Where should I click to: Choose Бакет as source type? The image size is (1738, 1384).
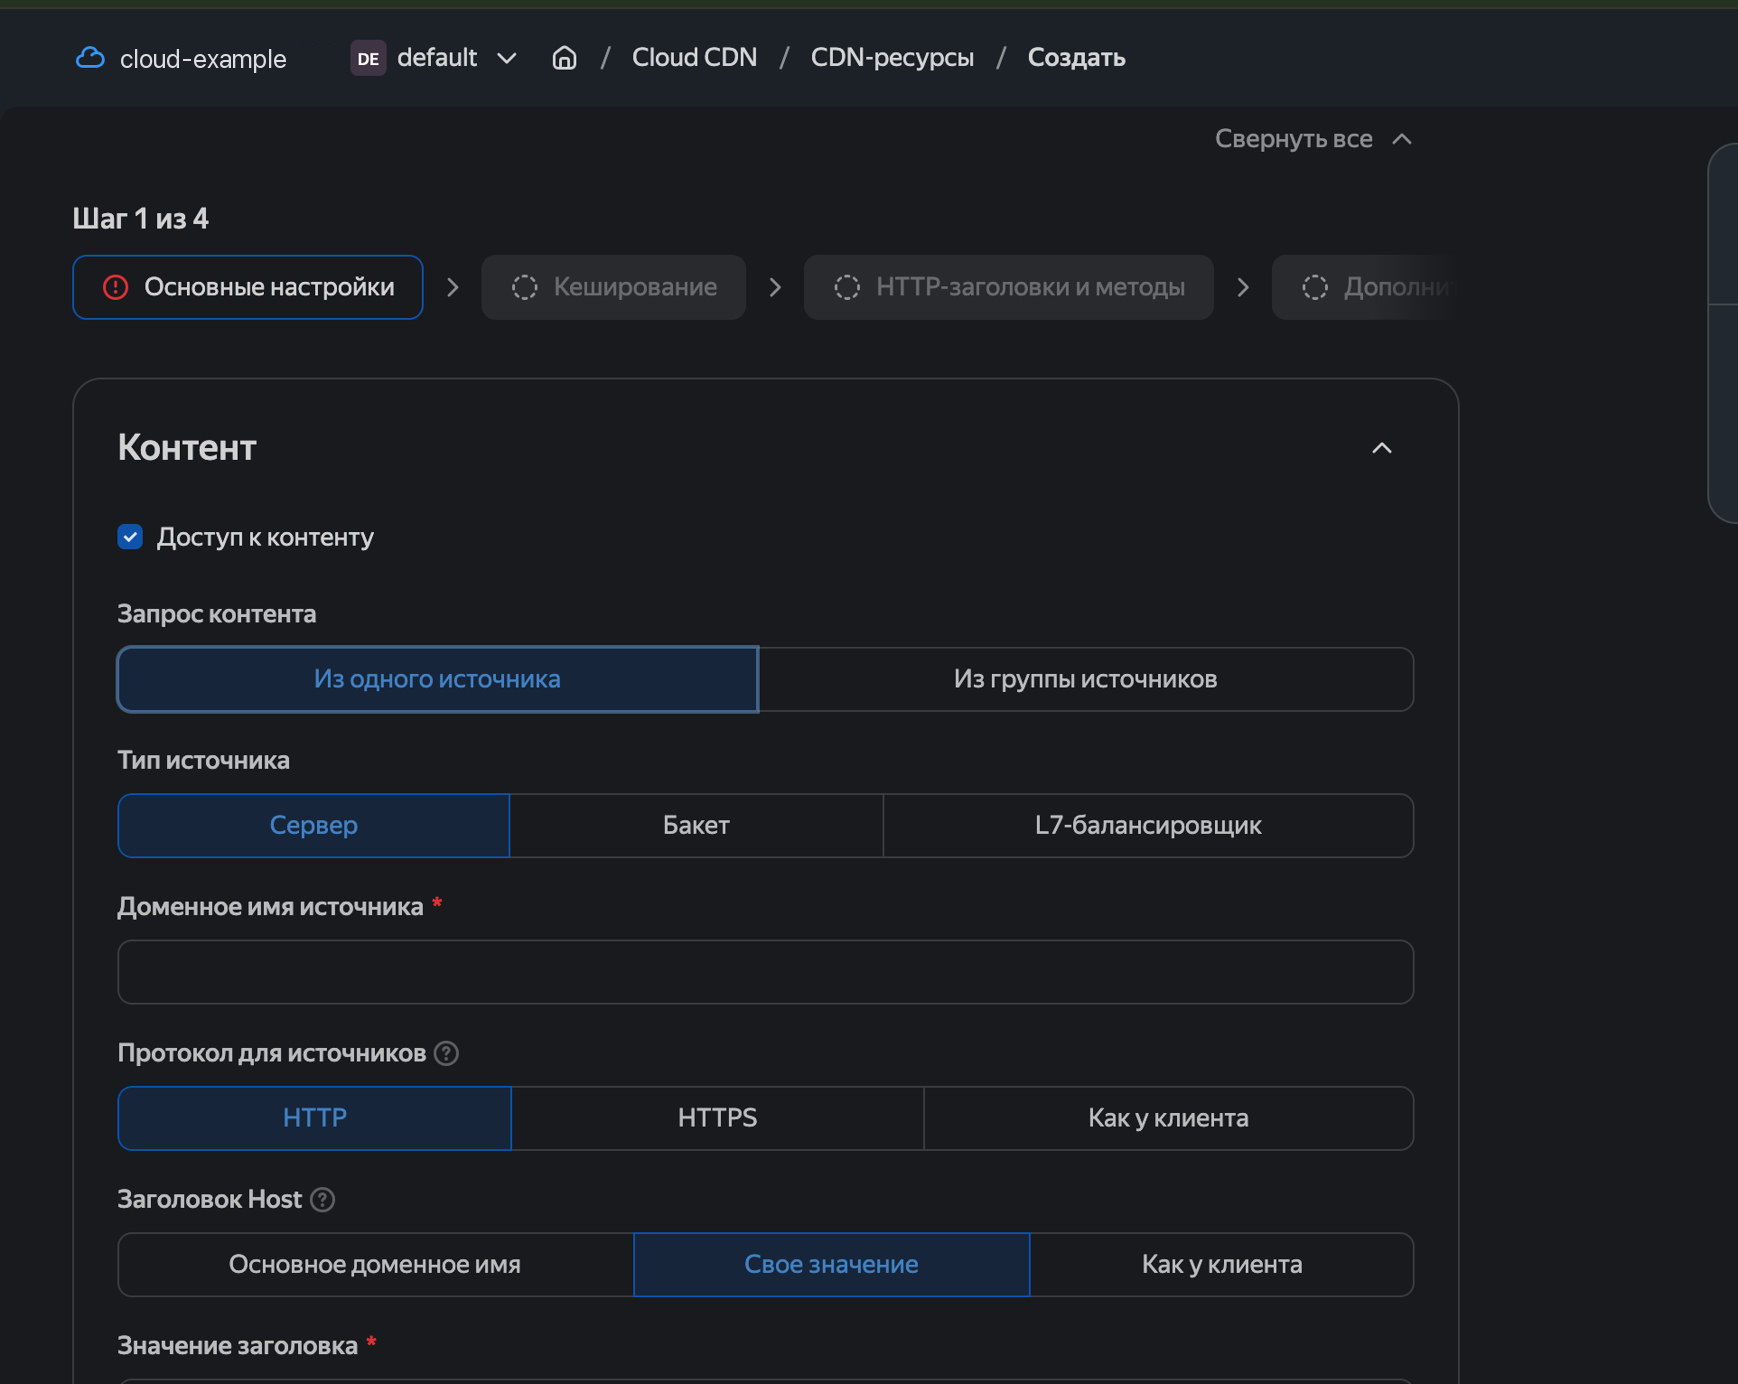696,825
